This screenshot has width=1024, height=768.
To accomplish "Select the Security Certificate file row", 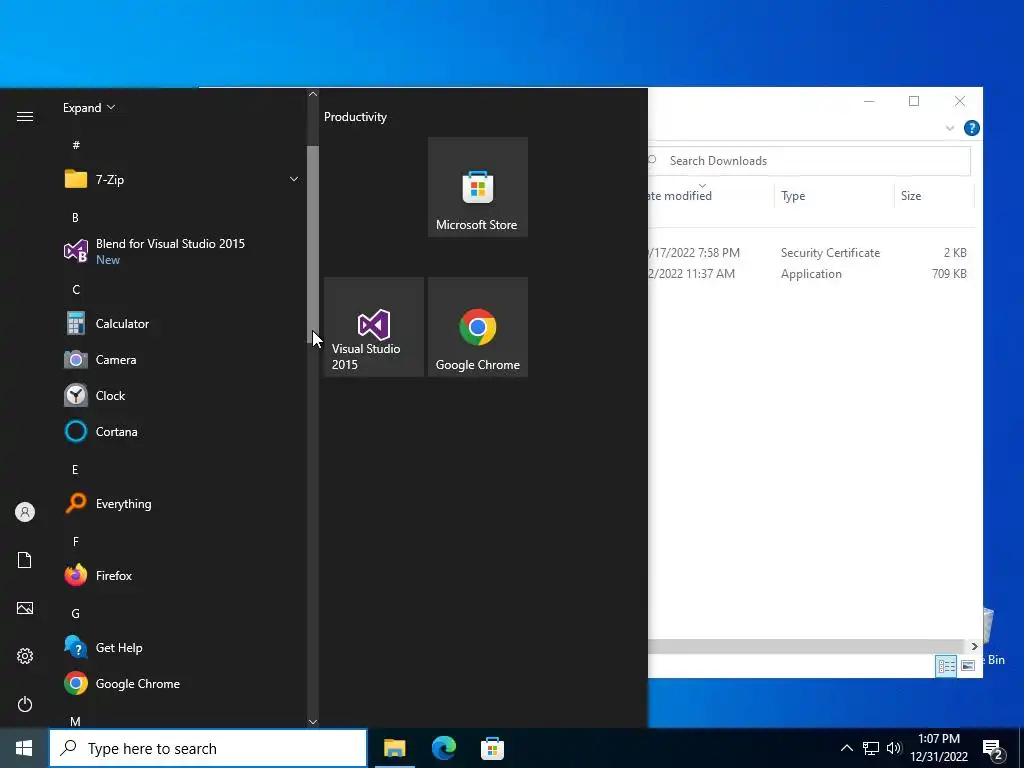I will point(810,253).
